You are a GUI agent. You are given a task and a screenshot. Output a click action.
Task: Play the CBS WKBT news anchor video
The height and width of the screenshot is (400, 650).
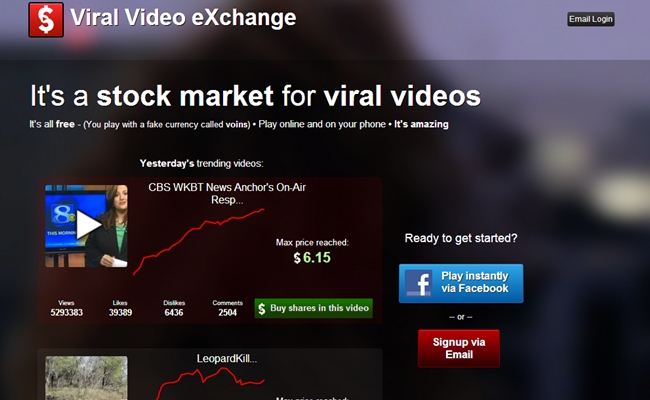pyautogui.click(x=86, y=225)
